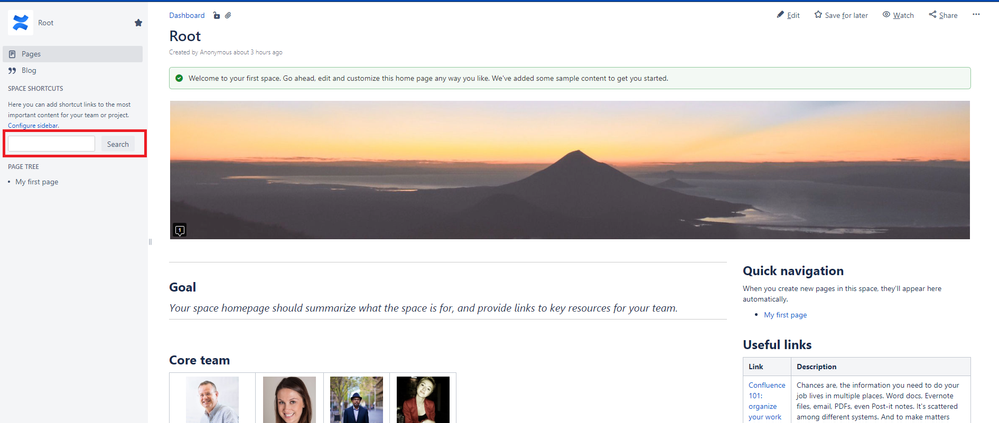Click the Root page title
The width and height of the screenshot is (999, 423).
click(x=185, y=36)
